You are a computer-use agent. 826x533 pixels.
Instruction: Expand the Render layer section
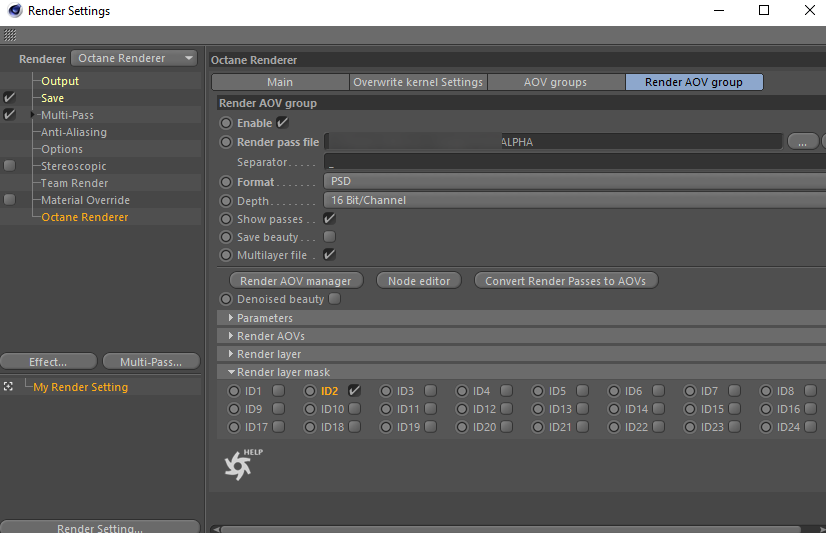pyautogui.click(x=231, y=353)
